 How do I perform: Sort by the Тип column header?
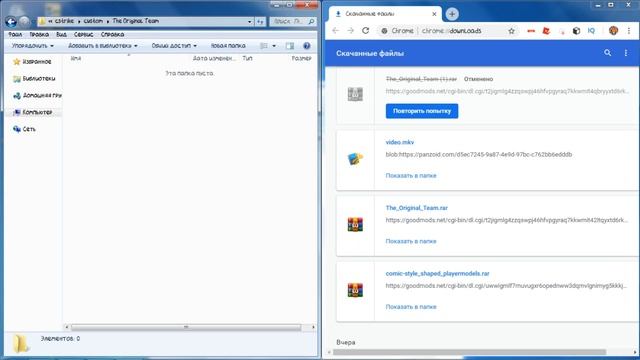[247, 58]
